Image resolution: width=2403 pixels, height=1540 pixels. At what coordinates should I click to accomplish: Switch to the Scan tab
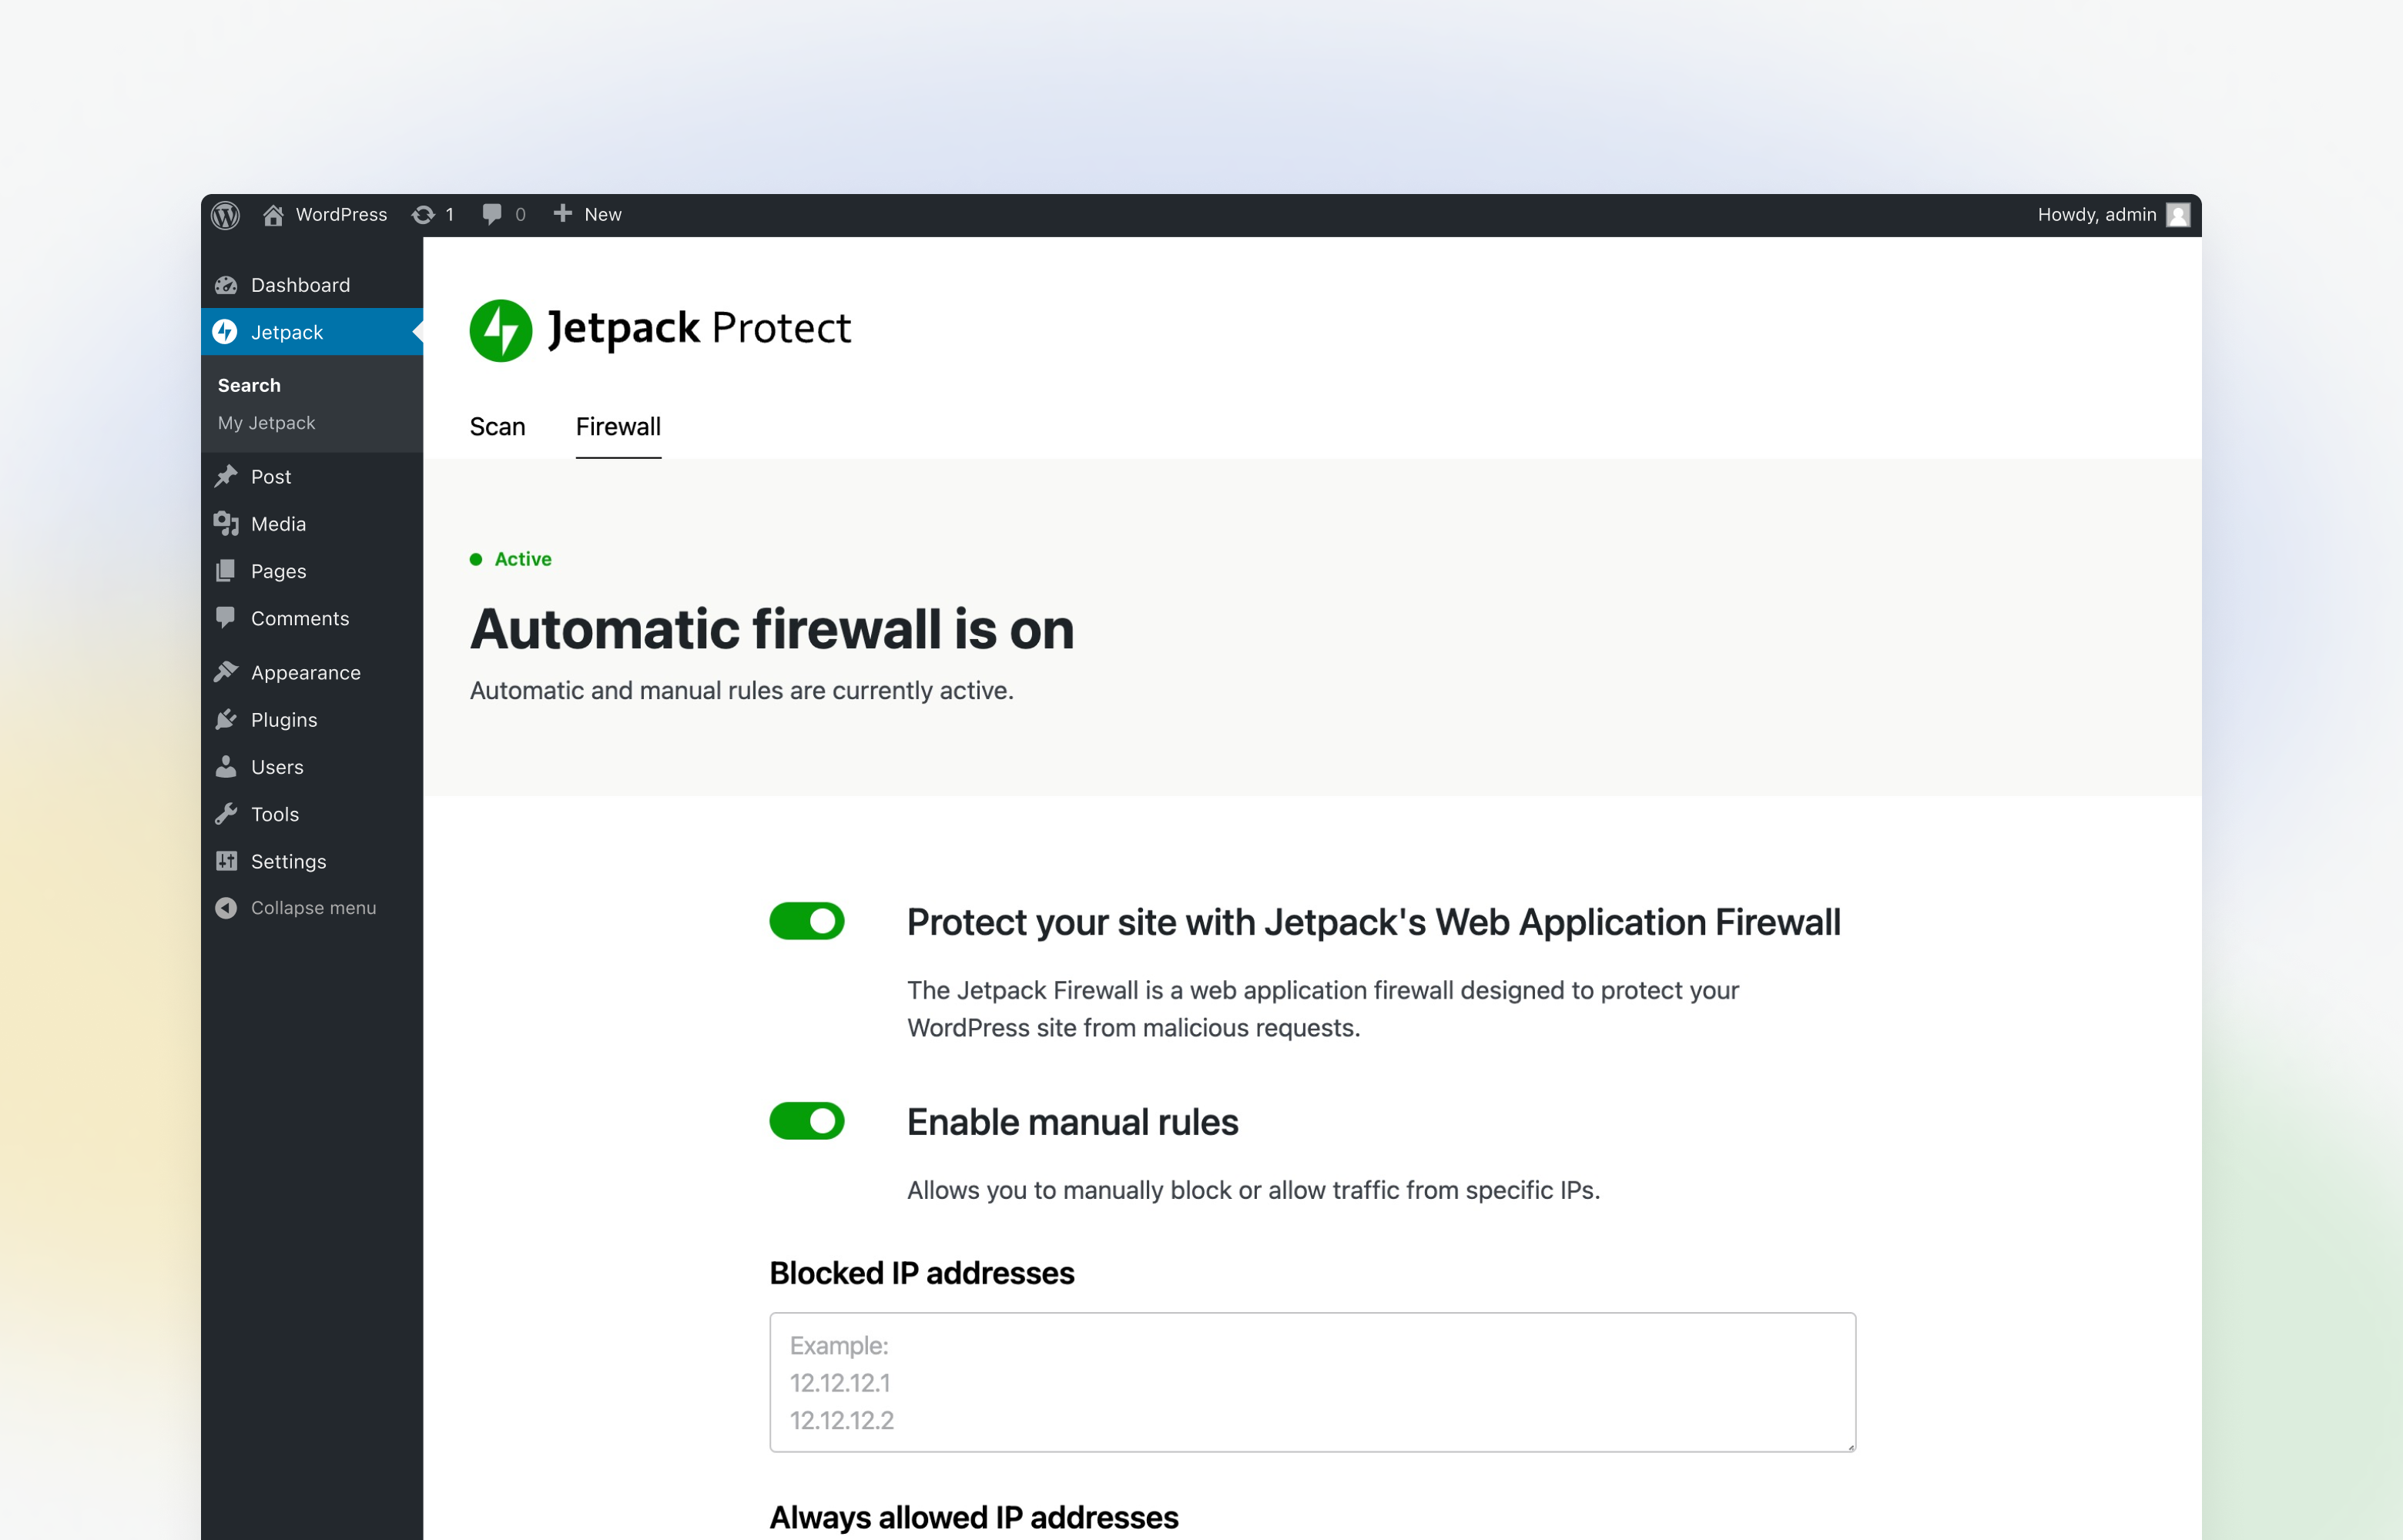pos(499,424)
